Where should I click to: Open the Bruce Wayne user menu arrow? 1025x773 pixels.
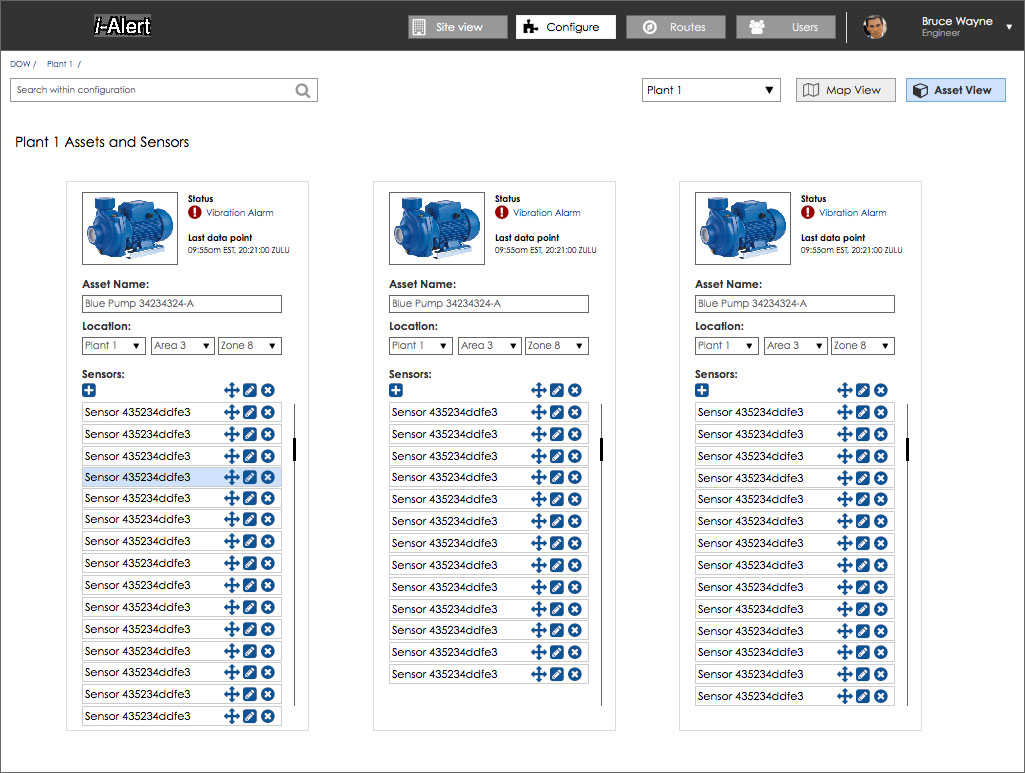[x=1009, y=27]
